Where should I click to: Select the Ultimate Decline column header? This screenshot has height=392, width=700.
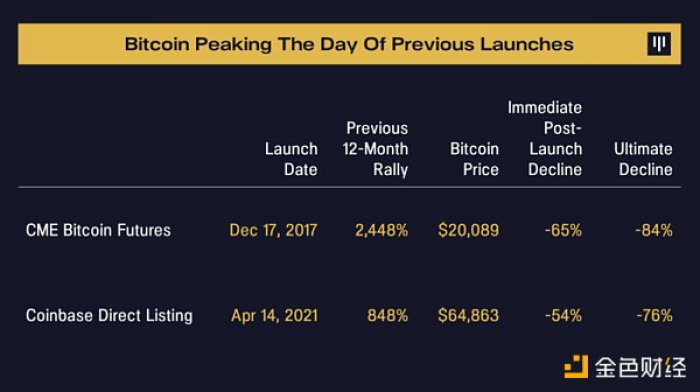coord(643,159)
